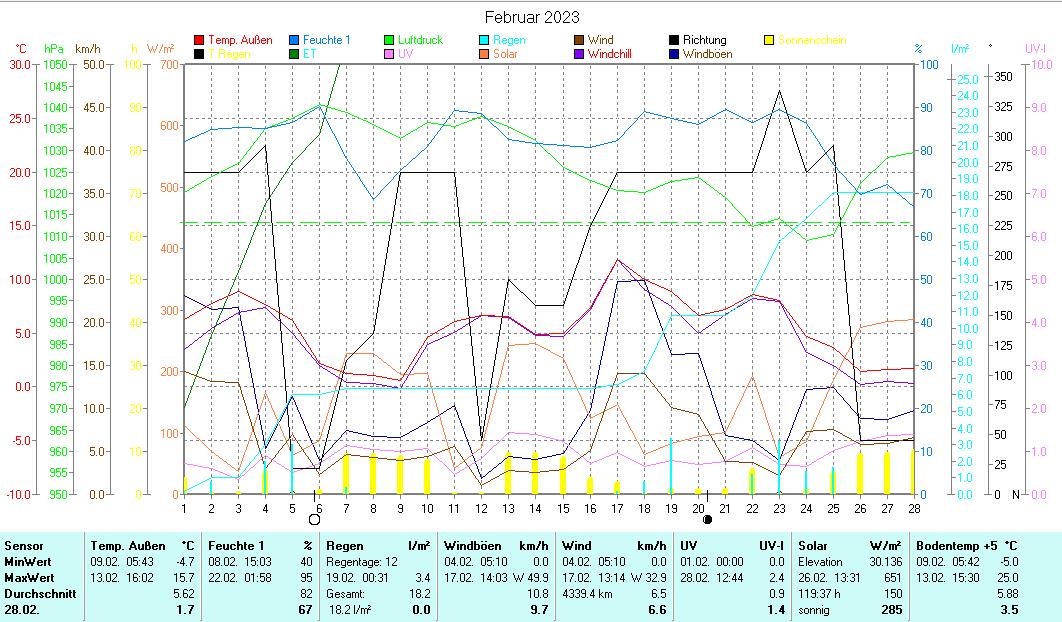This screenshot has height=622, width=1062.
Task: Click the average humidity value '82'
Action: [x=306, y=594]
